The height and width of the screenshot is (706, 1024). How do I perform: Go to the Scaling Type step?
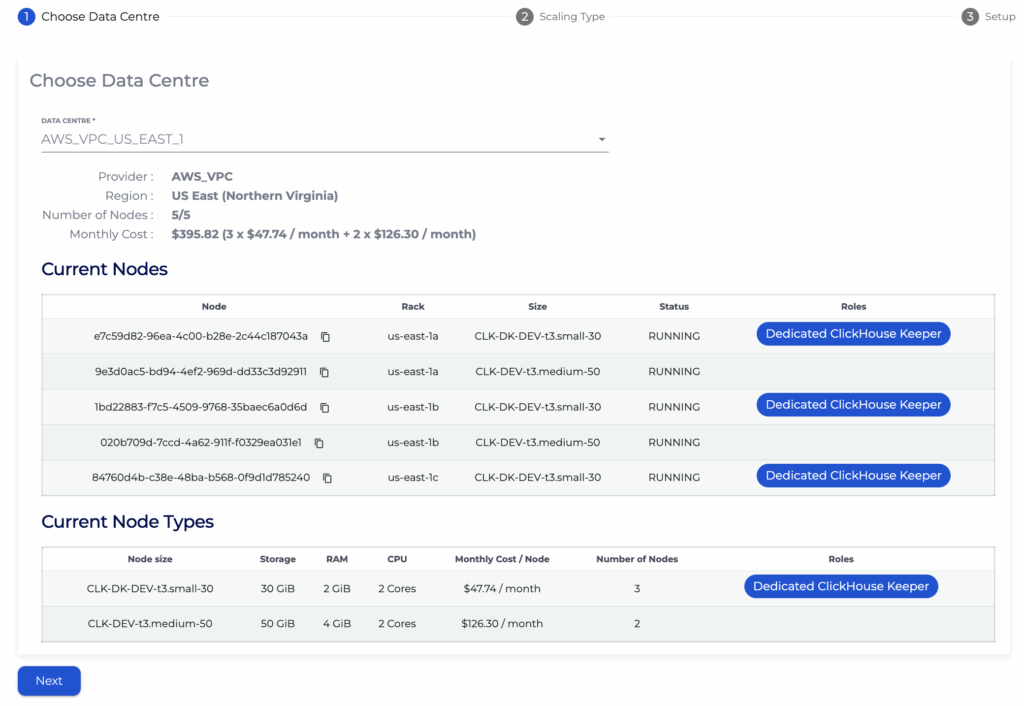pos(571,17)
